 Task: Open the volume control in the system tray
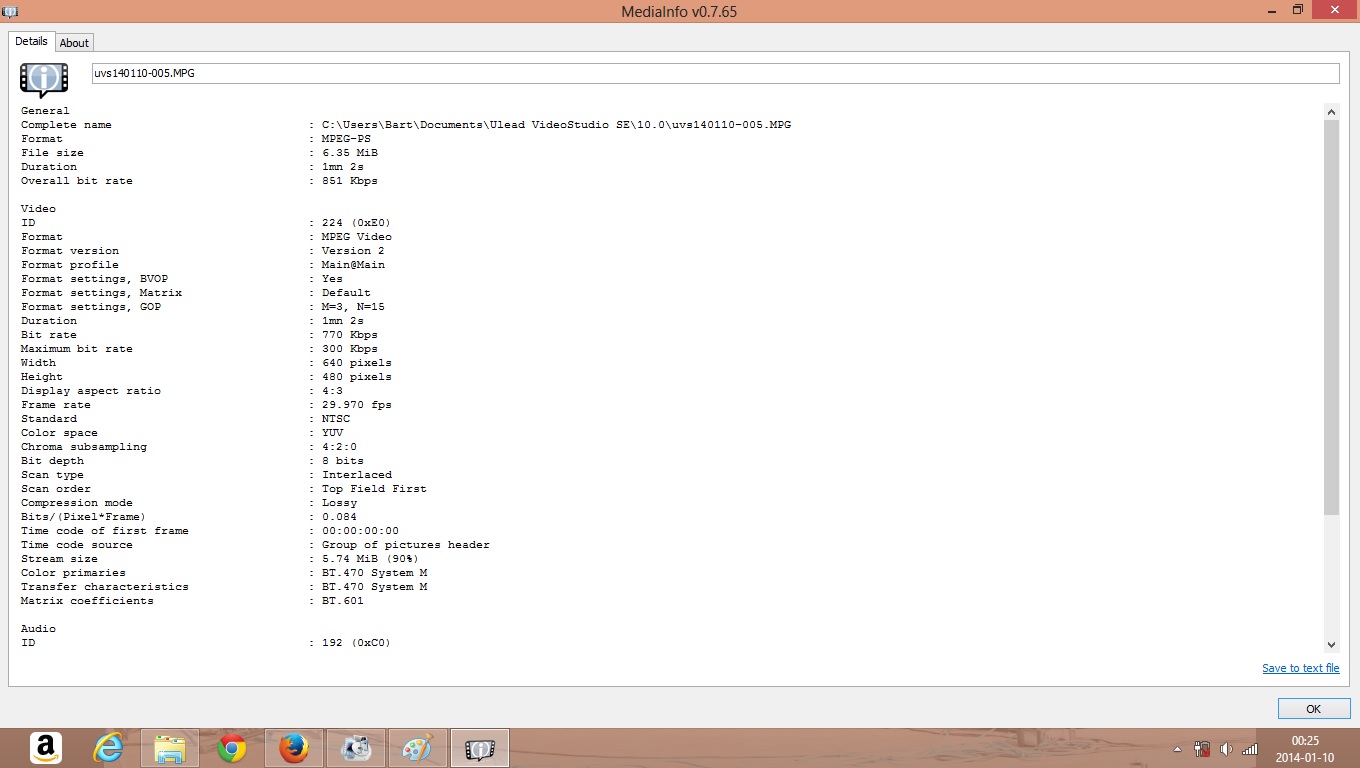[x=1226, y=748]
